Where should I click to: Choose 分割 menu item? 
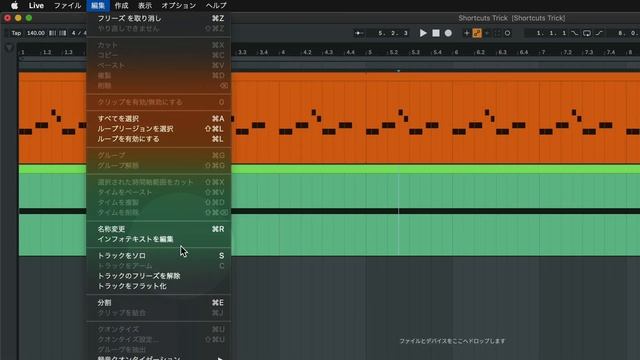pyautogui.click(x=159, y=303)
